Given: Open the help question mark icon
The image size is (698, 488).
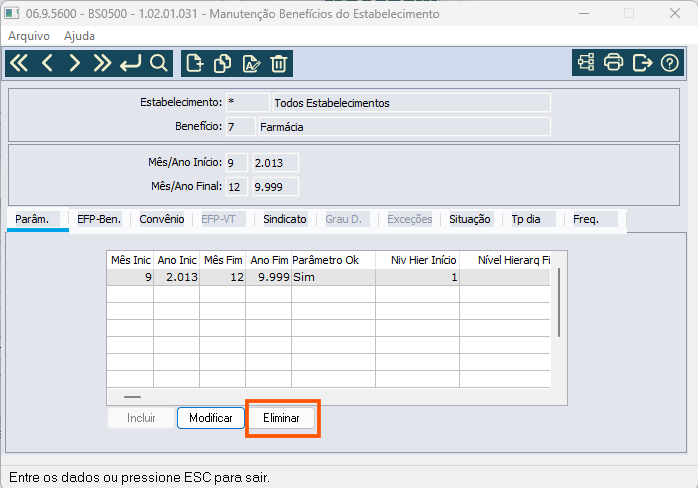Looking at the screenshot, I should pos(670,62).
